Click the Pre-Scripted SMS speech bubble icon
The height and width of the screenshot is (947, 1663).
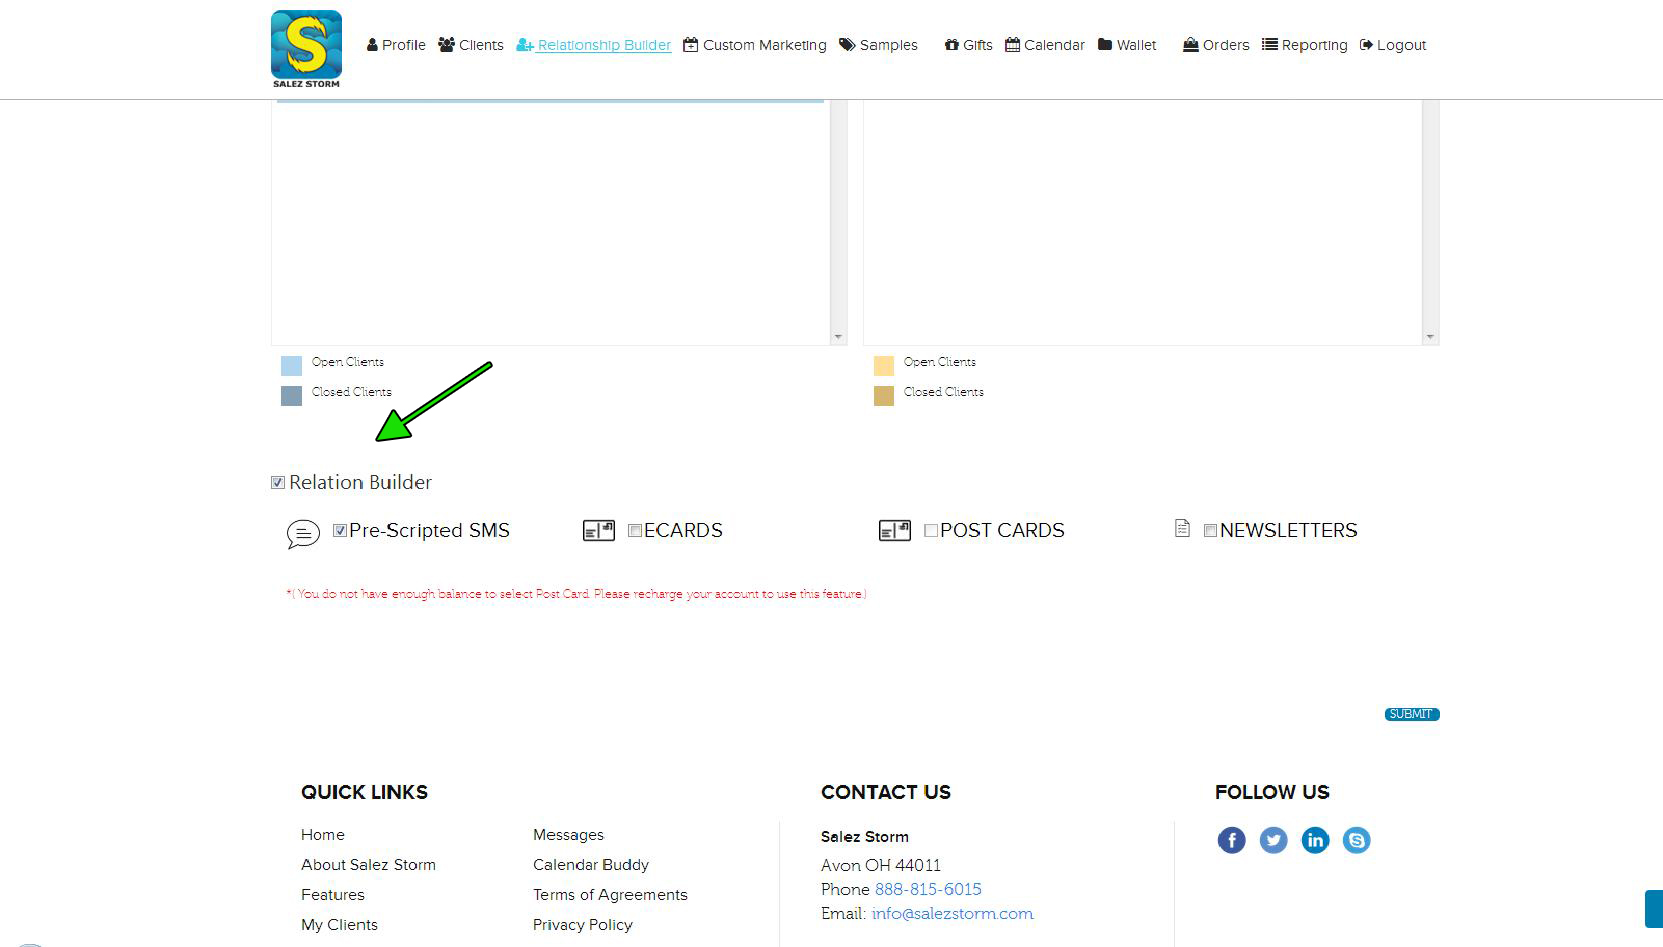pyautogui.click(x=303, y=534)
